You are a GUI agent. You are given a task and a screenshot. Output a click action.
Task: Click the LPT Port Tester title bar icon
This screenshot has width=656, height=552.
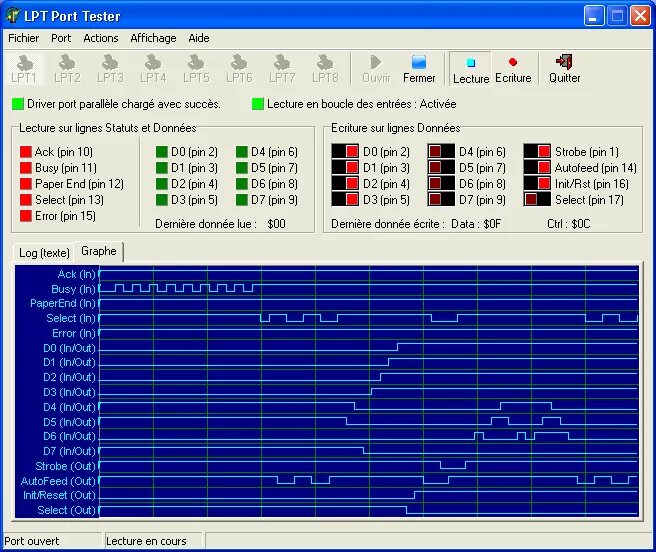pyautogui.click(x=13, y=16)
